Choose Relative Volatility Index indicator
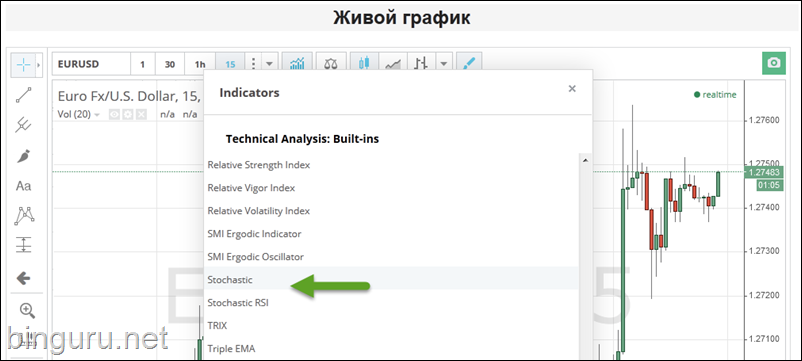The width and height of the screenshot is (802, 361). 391,211
